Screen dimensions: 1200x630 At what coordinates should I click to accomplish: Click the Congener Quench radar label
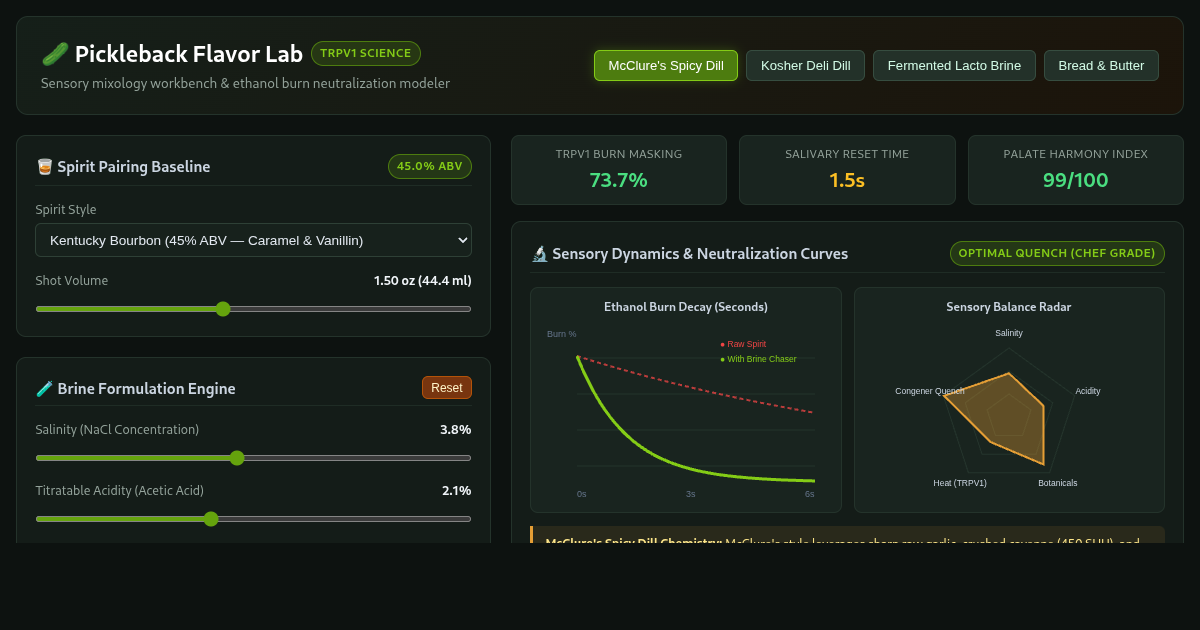(930, 391)
